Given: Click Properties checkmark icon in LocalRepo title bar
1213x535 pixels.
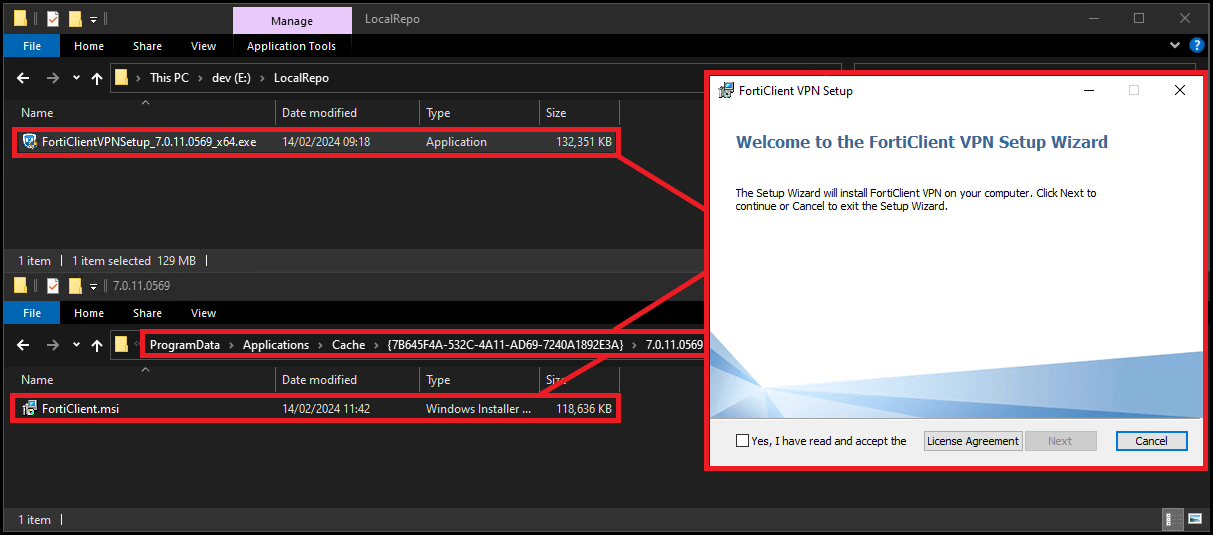Looking at the screenshot, I should (53, 18).
